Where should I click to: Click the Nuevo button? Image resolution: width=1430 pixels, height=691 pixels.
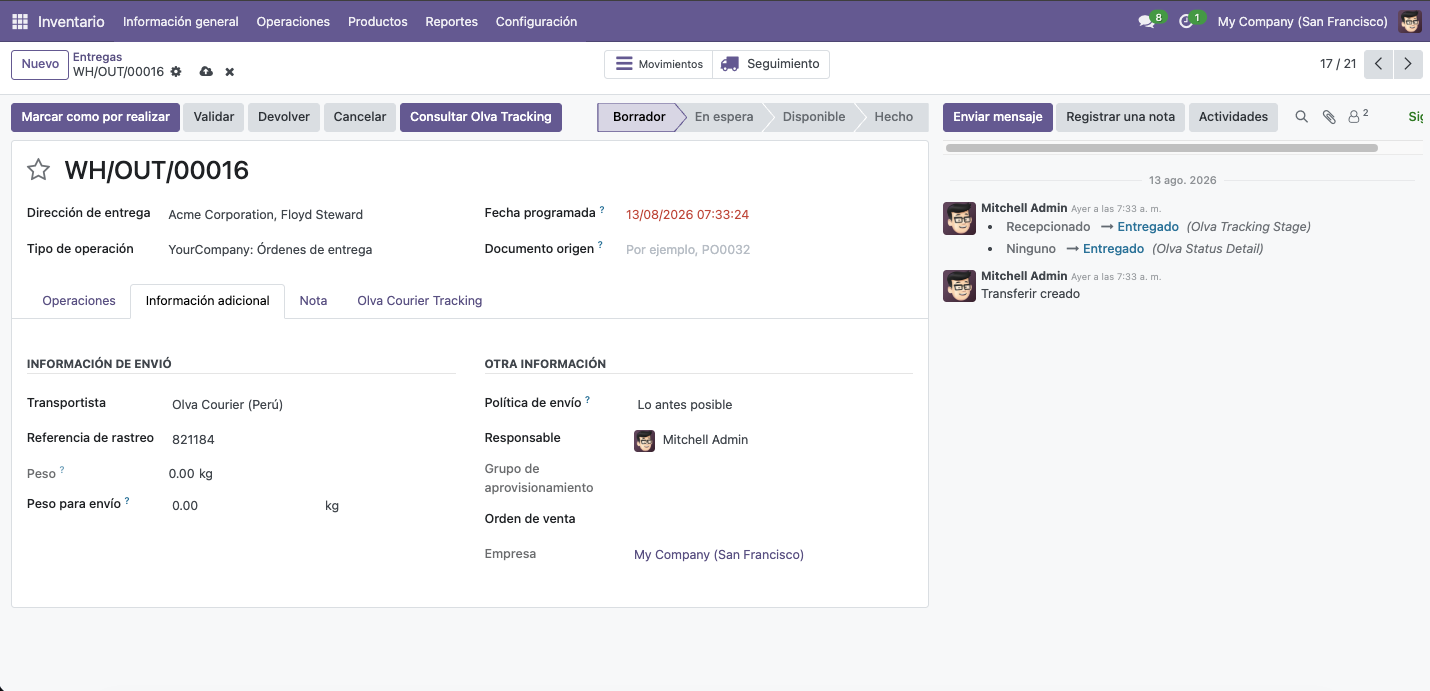[40, 64]
